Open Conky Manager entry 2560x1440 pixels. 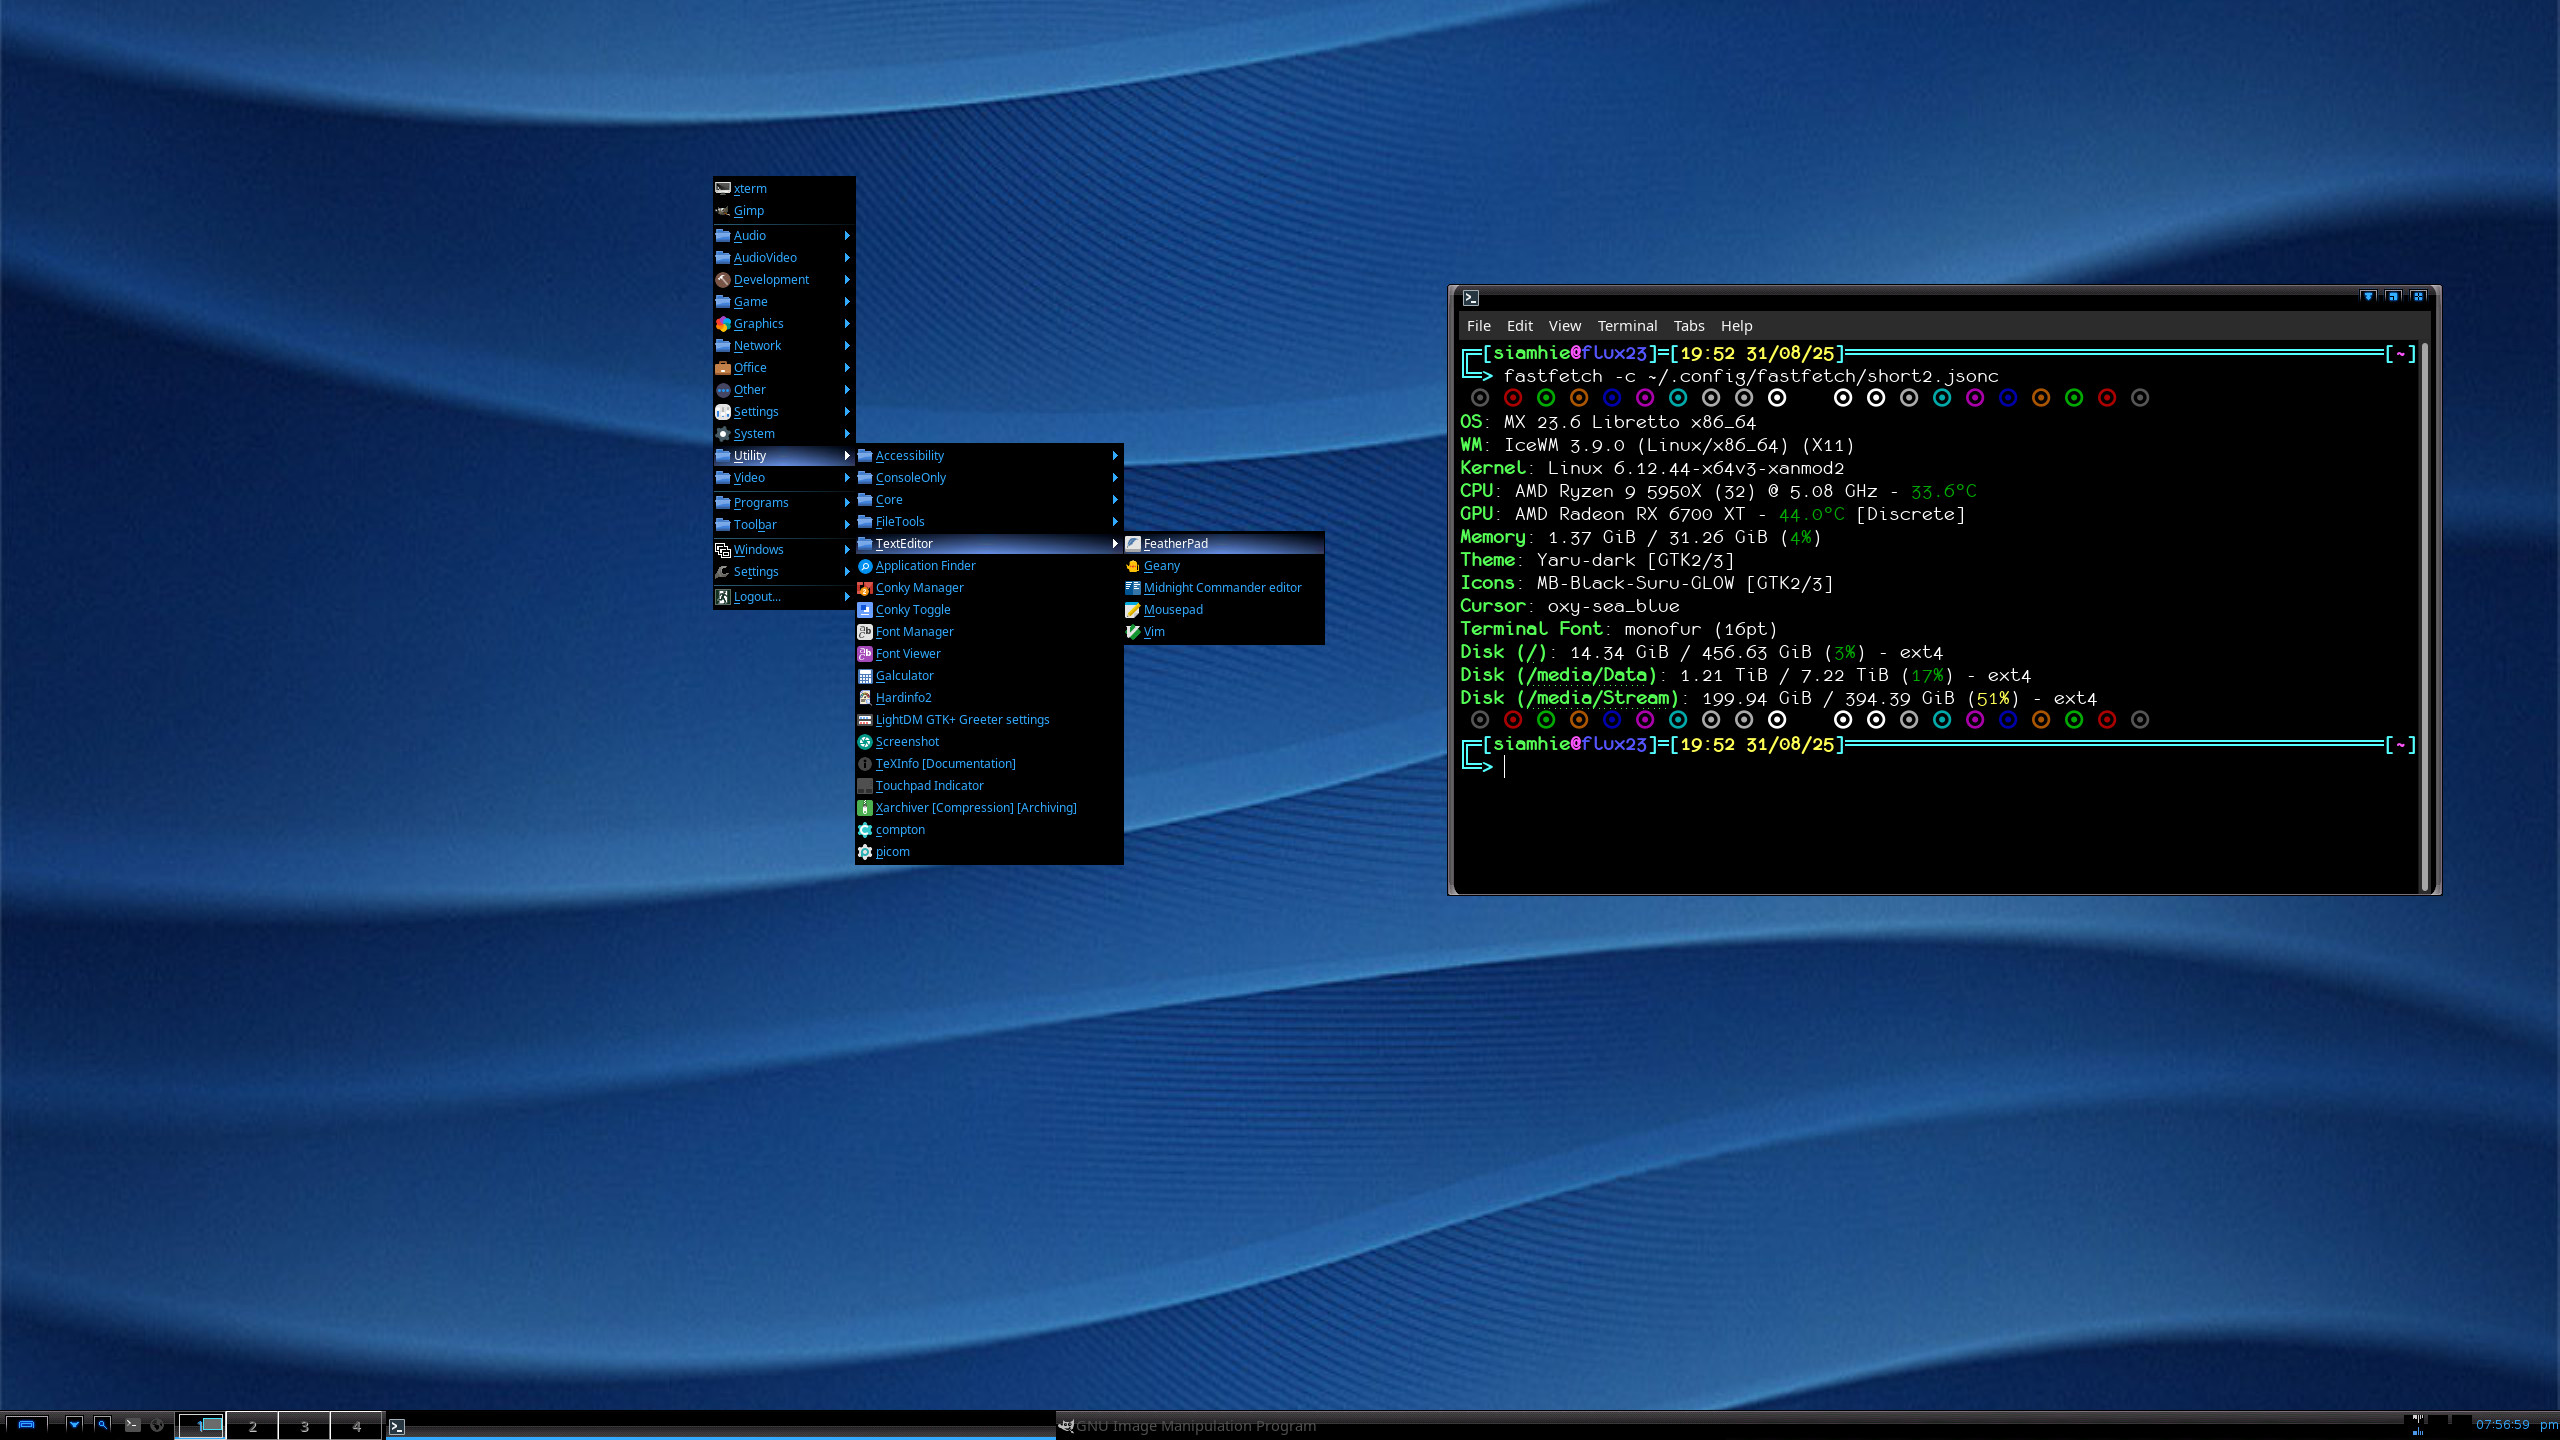coord(989,588)
